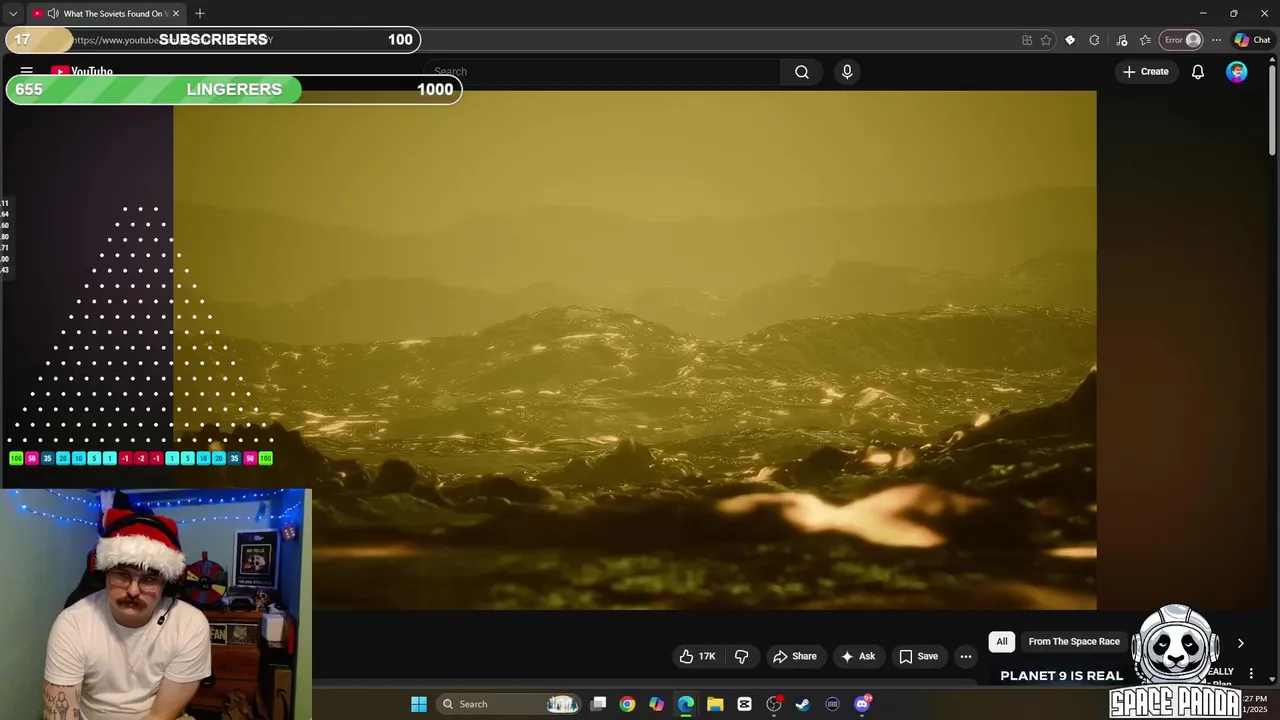1280x720 pixels.
Task: Open Task View on taskbar
Action: (598, 704)
